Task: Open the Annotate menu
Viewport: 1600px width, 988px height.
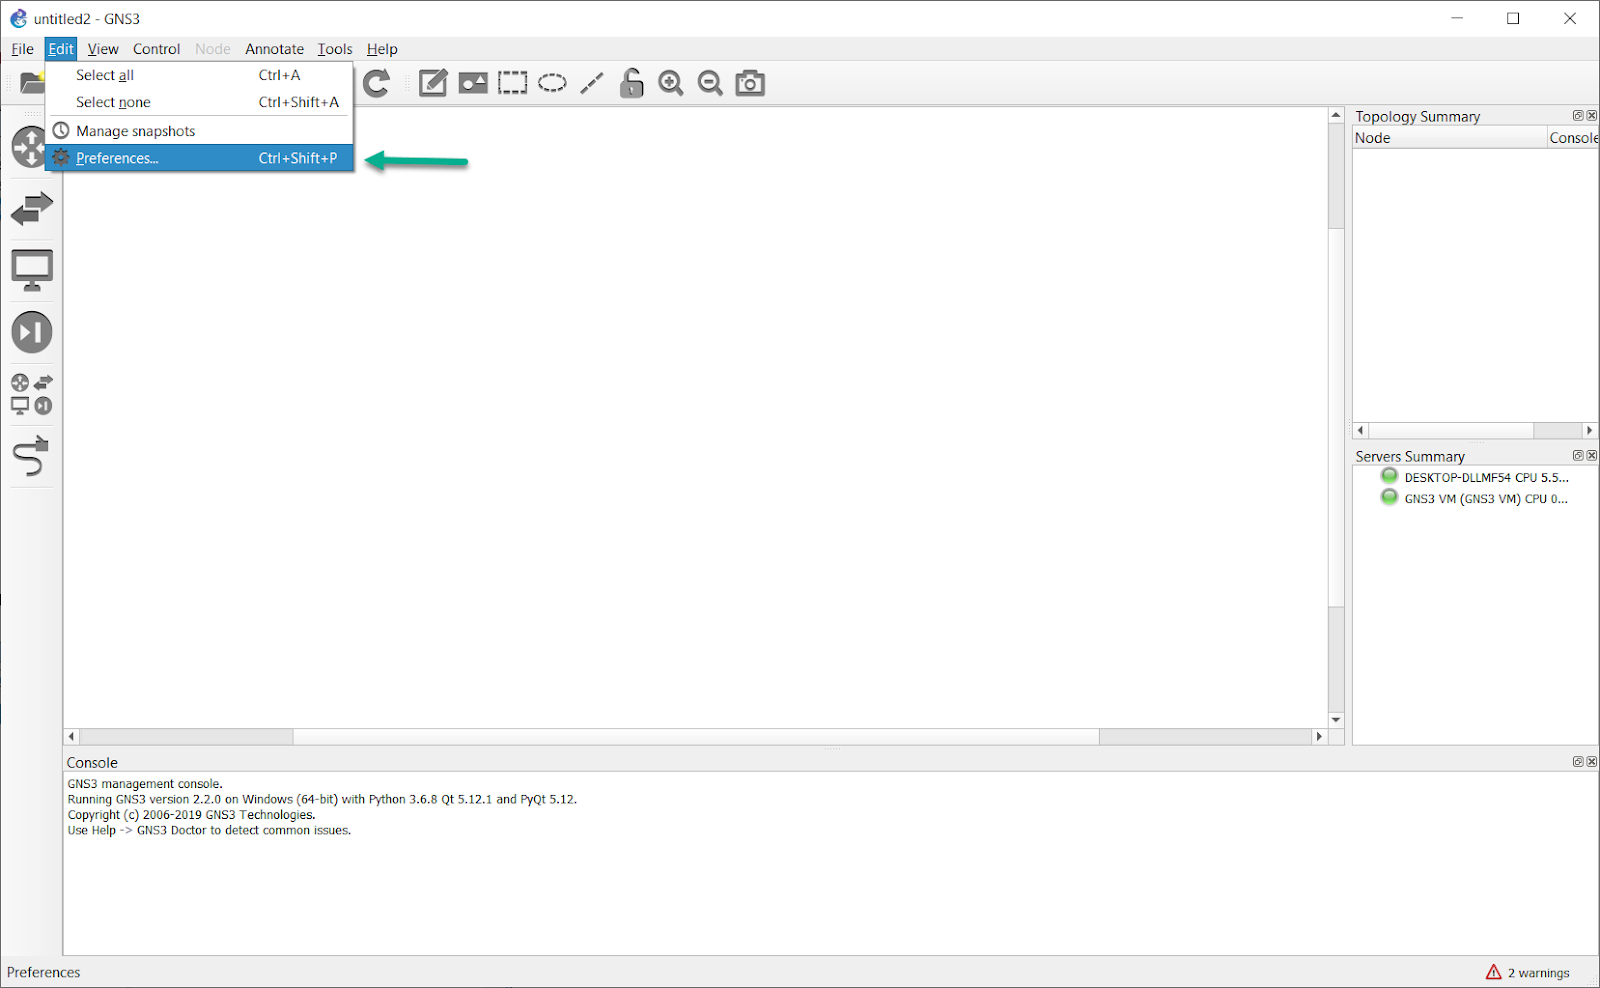Action: (274, 49)
